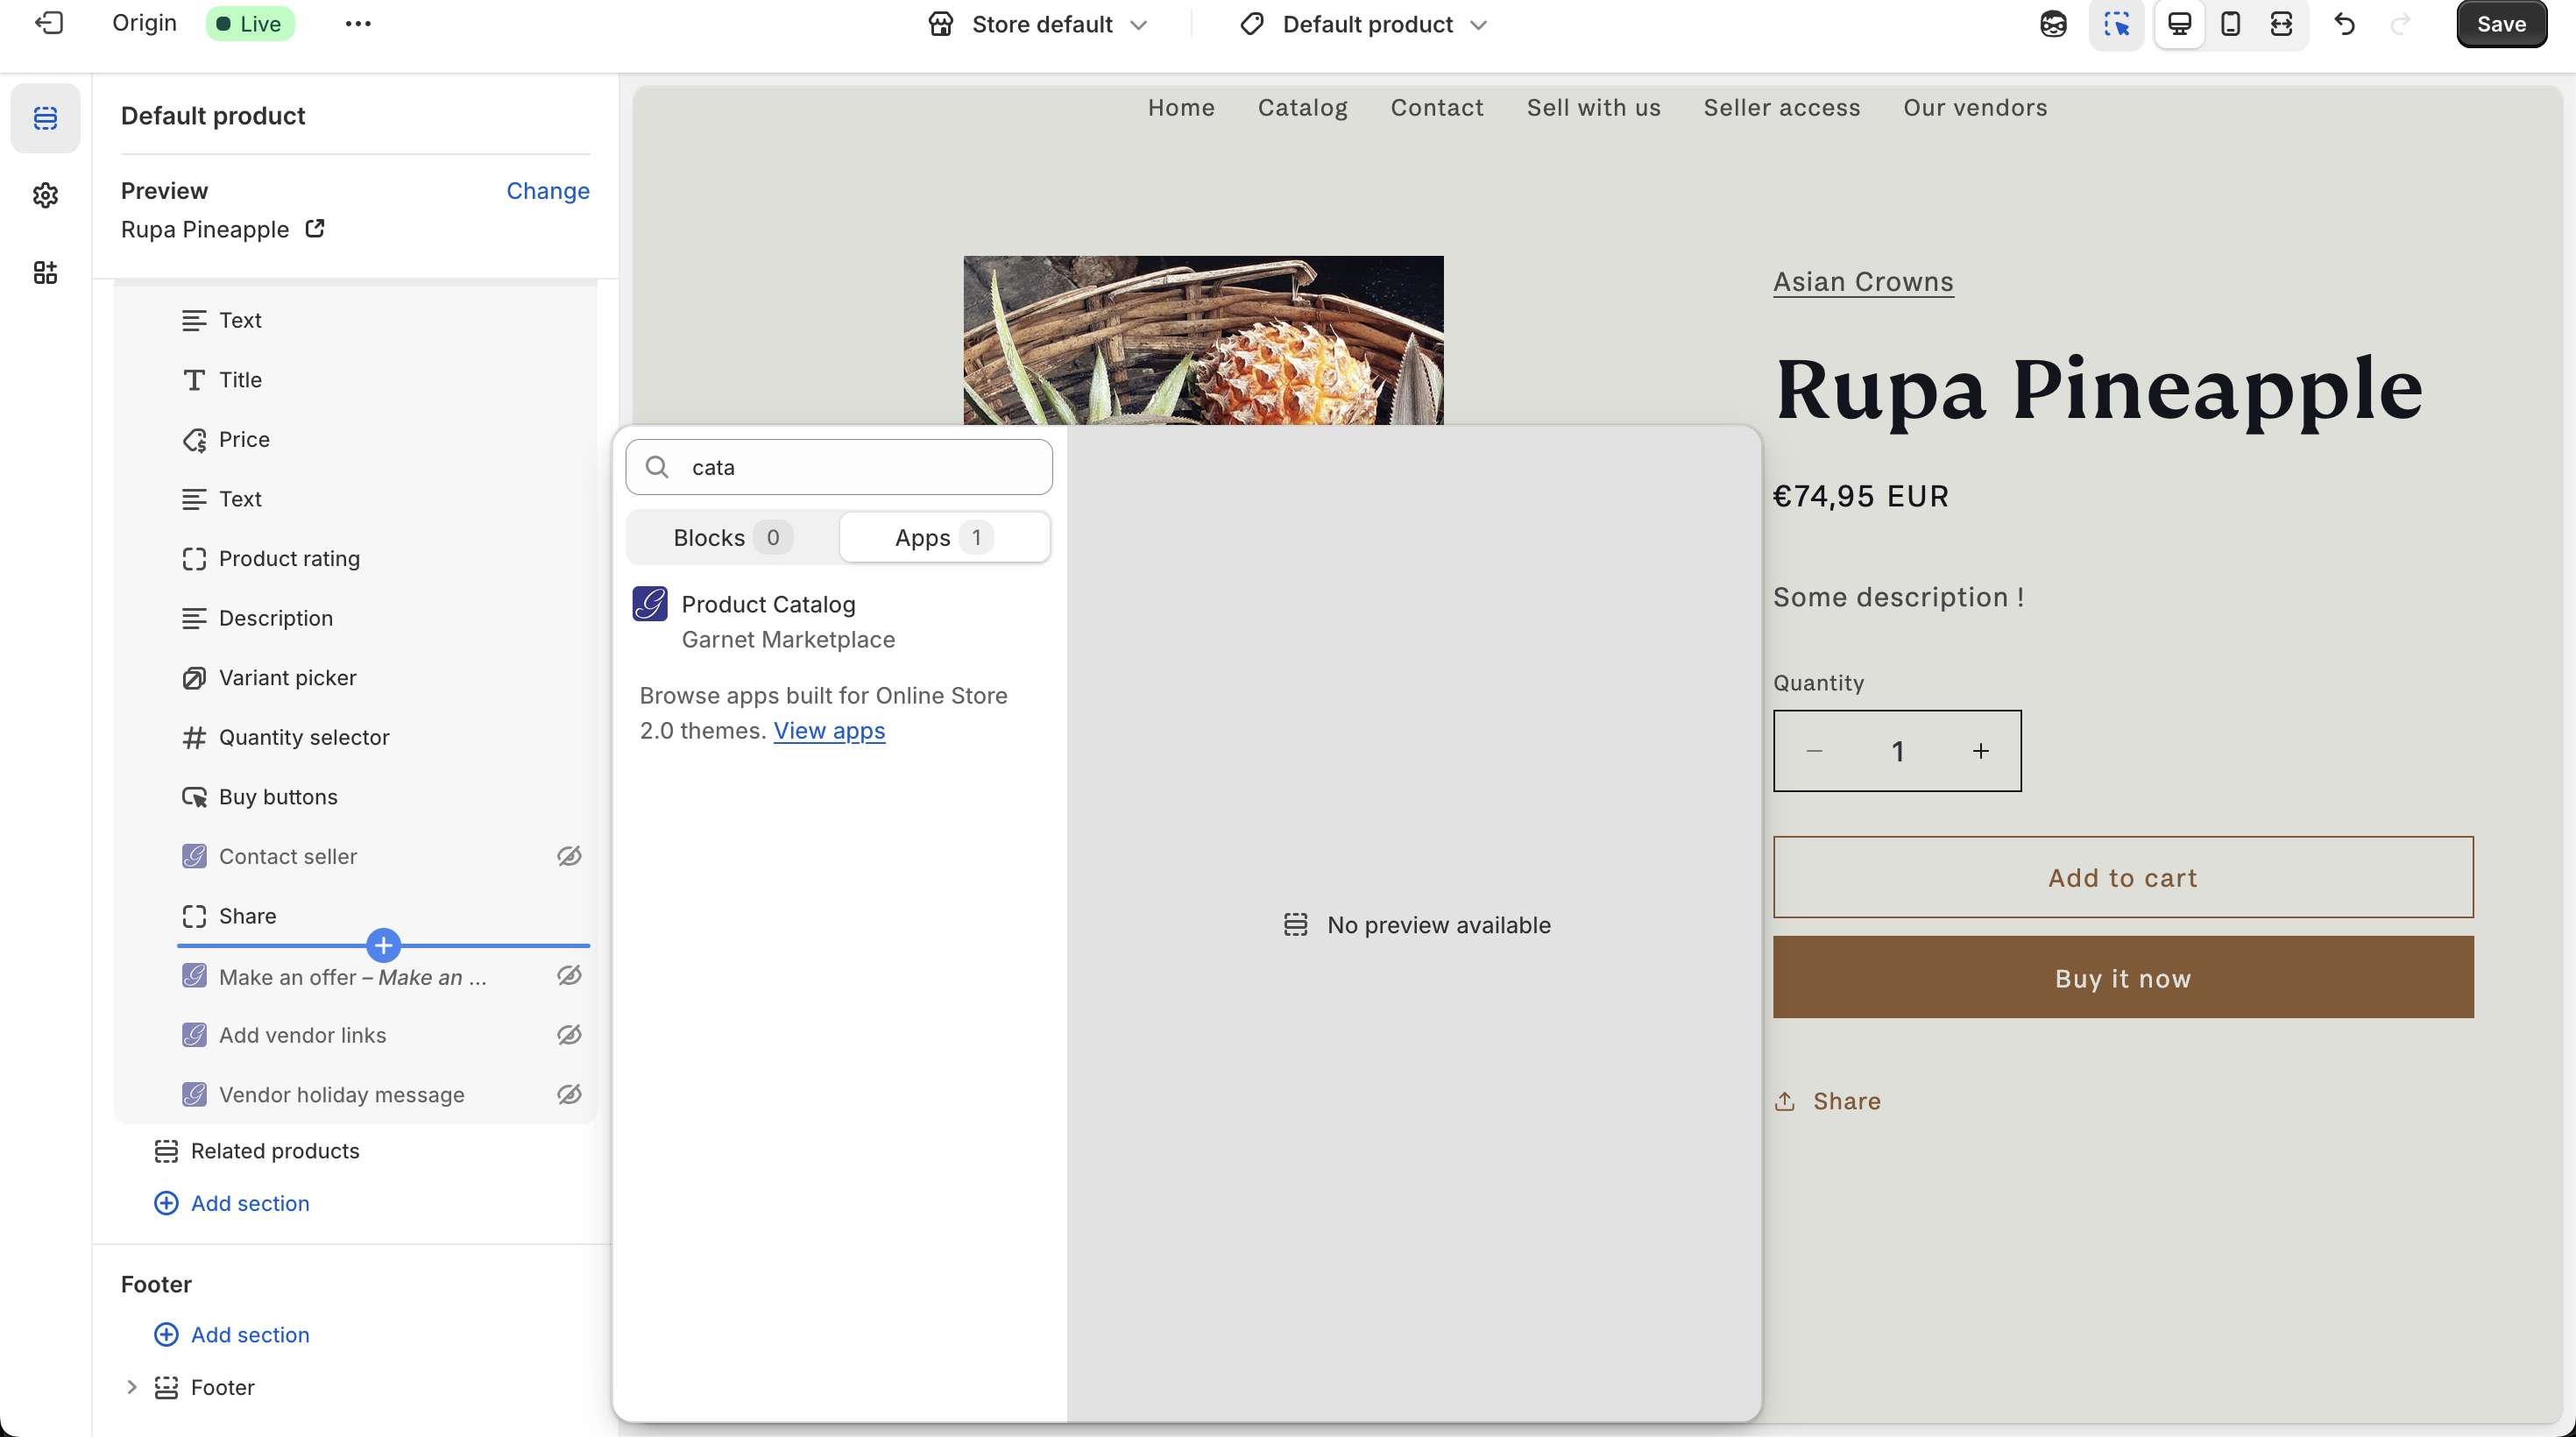Image resolution: width=2576 pixels, height=1437 pixels.
Task: Hide the Contact seller block
Action: (x=568, y=856)
